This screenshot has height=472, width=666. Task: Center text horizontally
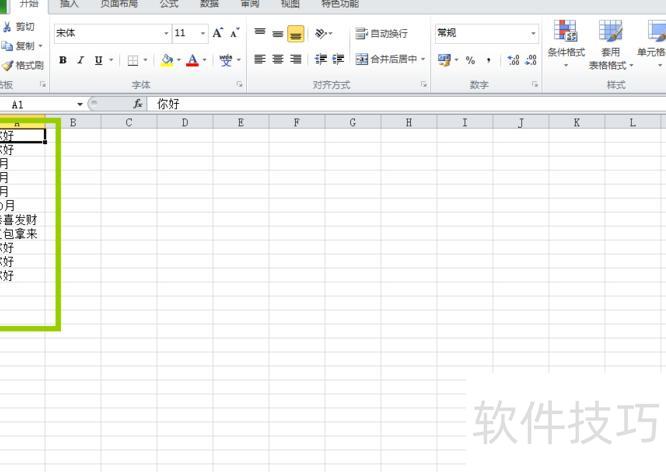pos(278,59)
